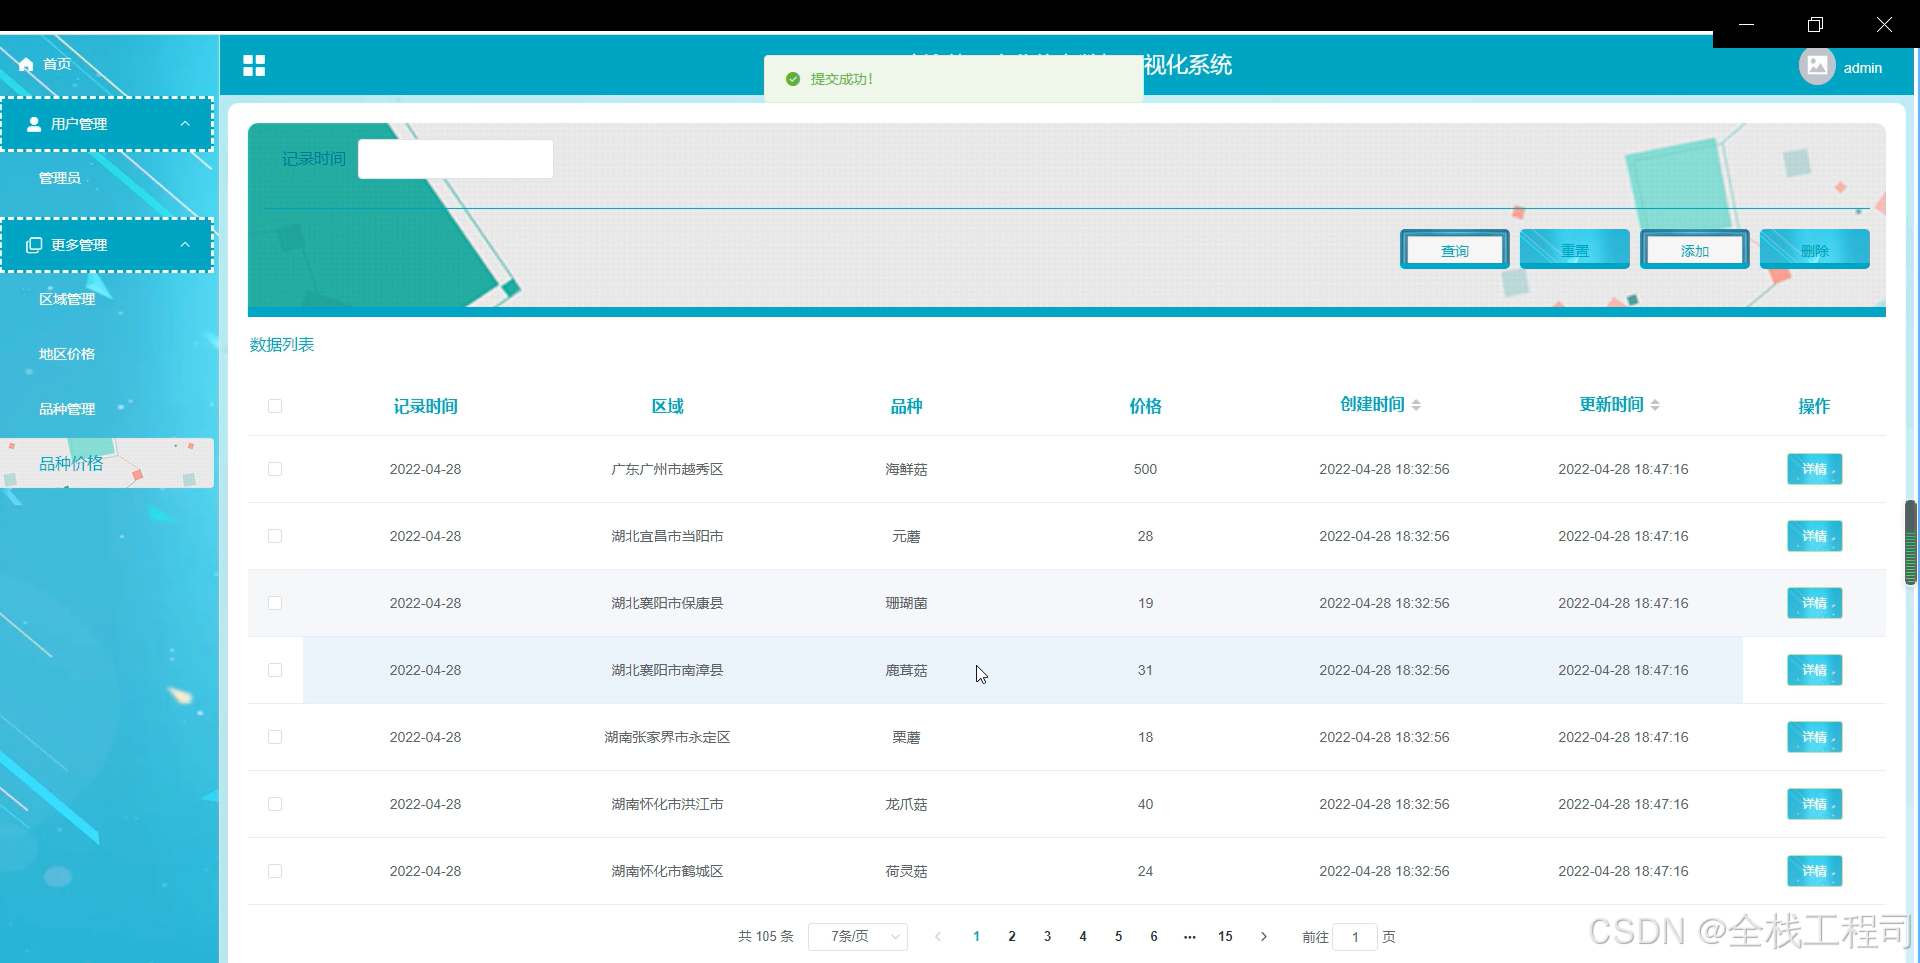The height and width of the screenshot is (963, 1920).
Task: Check the row for 广东广州市越秀区
Action: point(275,469)
